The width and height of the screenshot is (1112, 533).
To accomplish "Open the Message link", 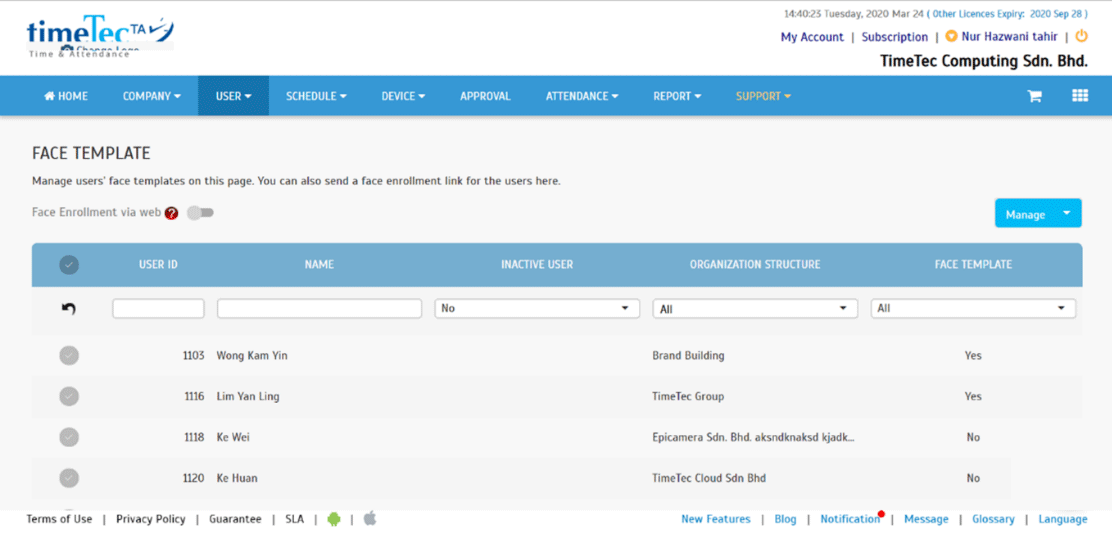I will point(926,519).
